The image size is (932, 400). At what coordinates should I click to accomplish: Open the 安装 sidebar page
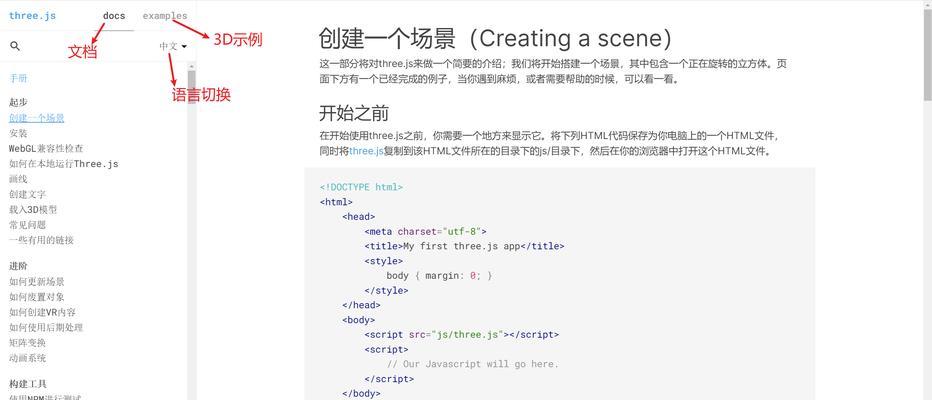pos(18,133)
